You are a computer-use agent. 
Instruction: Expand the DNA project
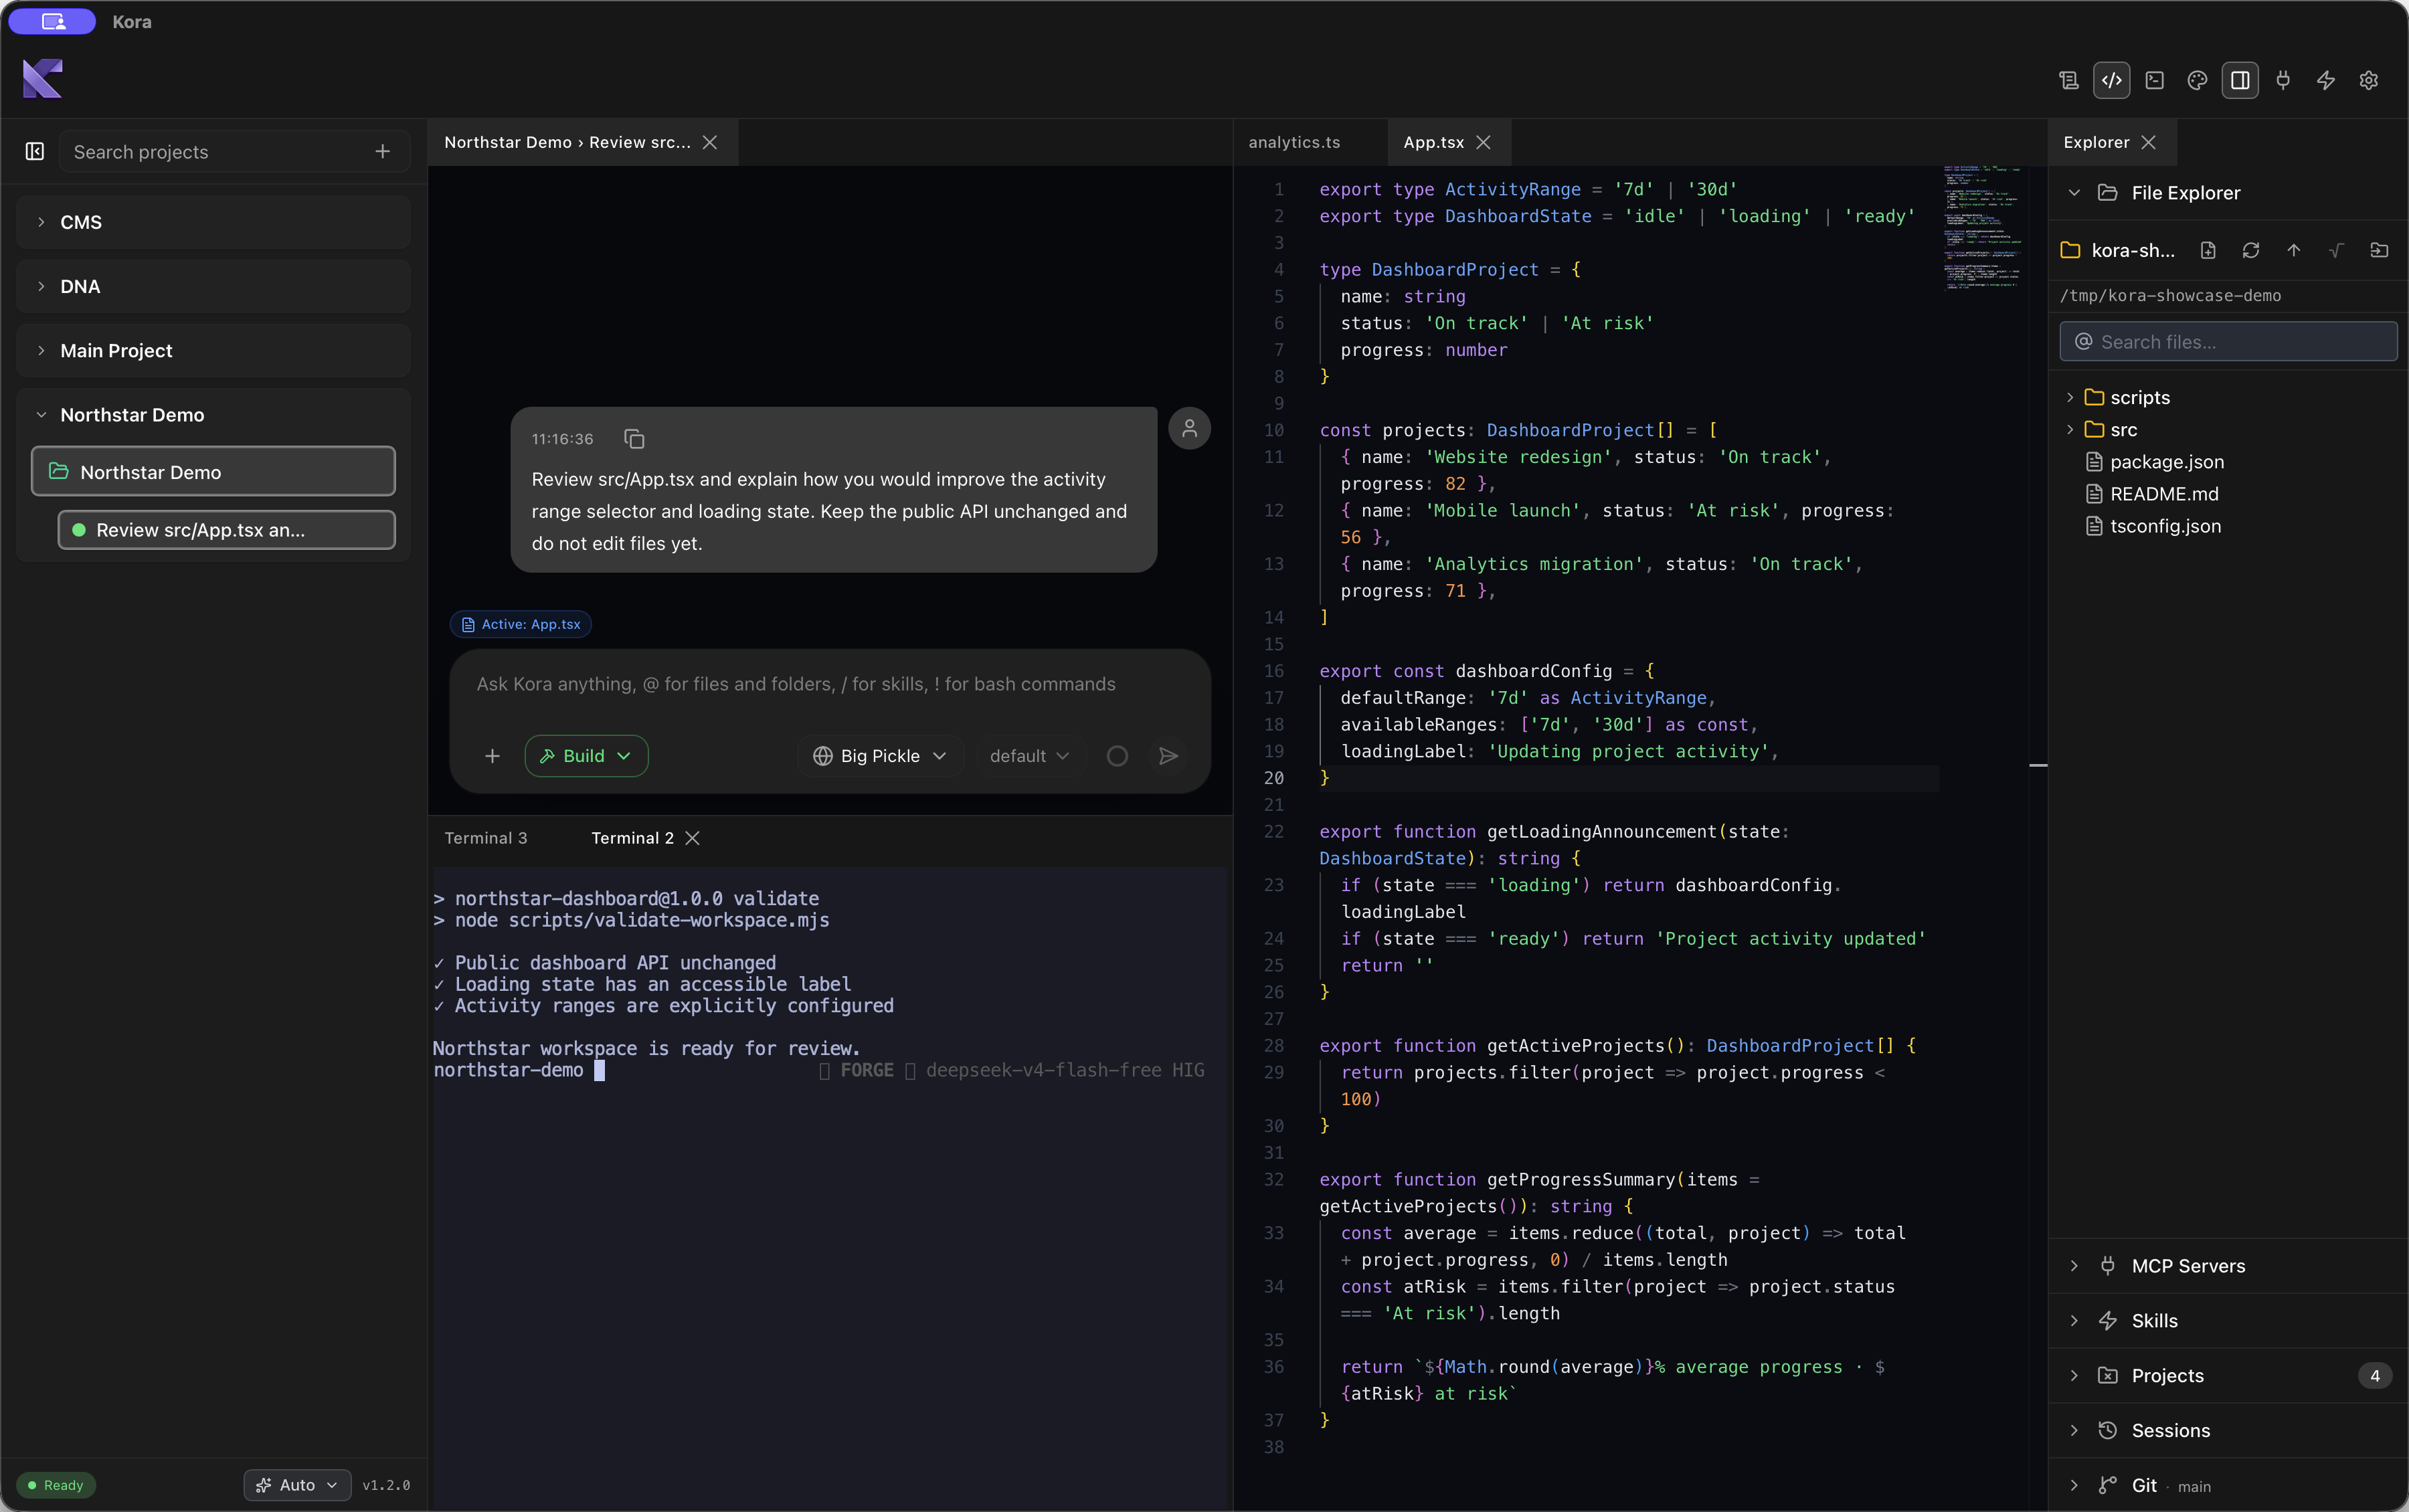213,286
